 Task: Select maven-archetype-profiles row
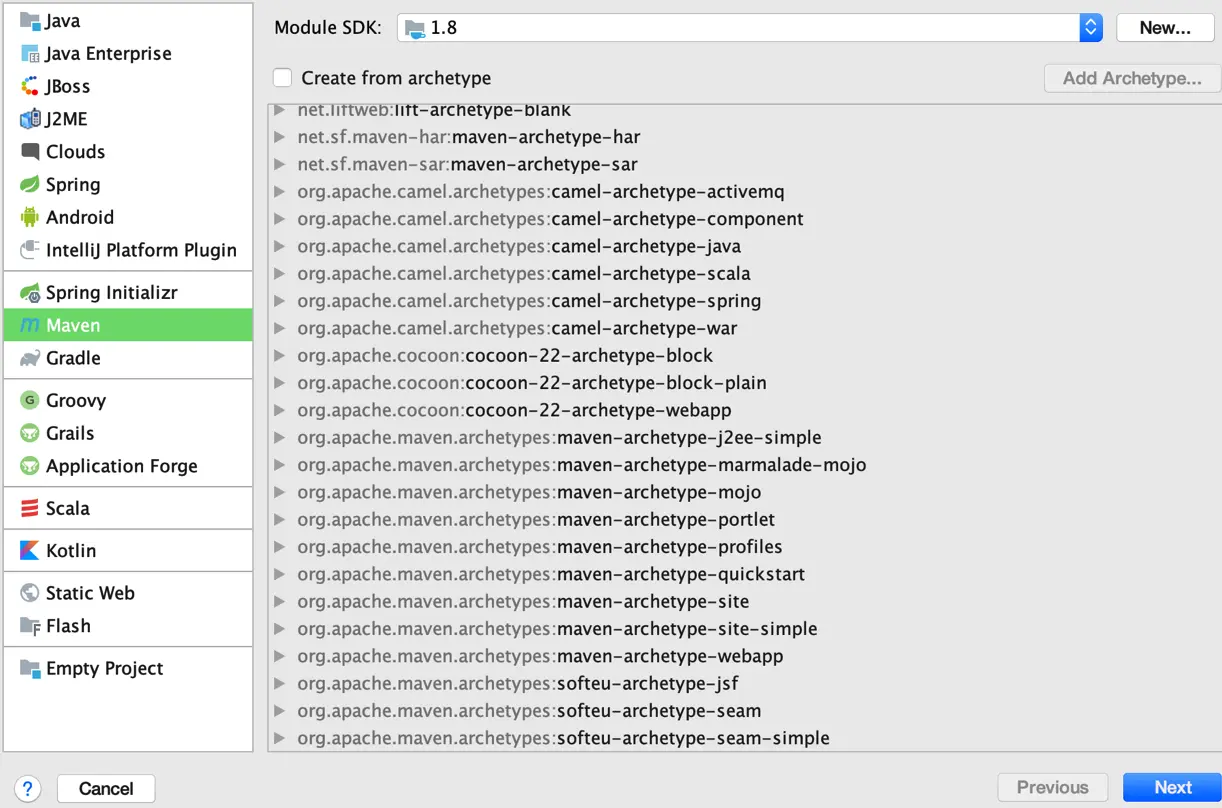(745, 547)
